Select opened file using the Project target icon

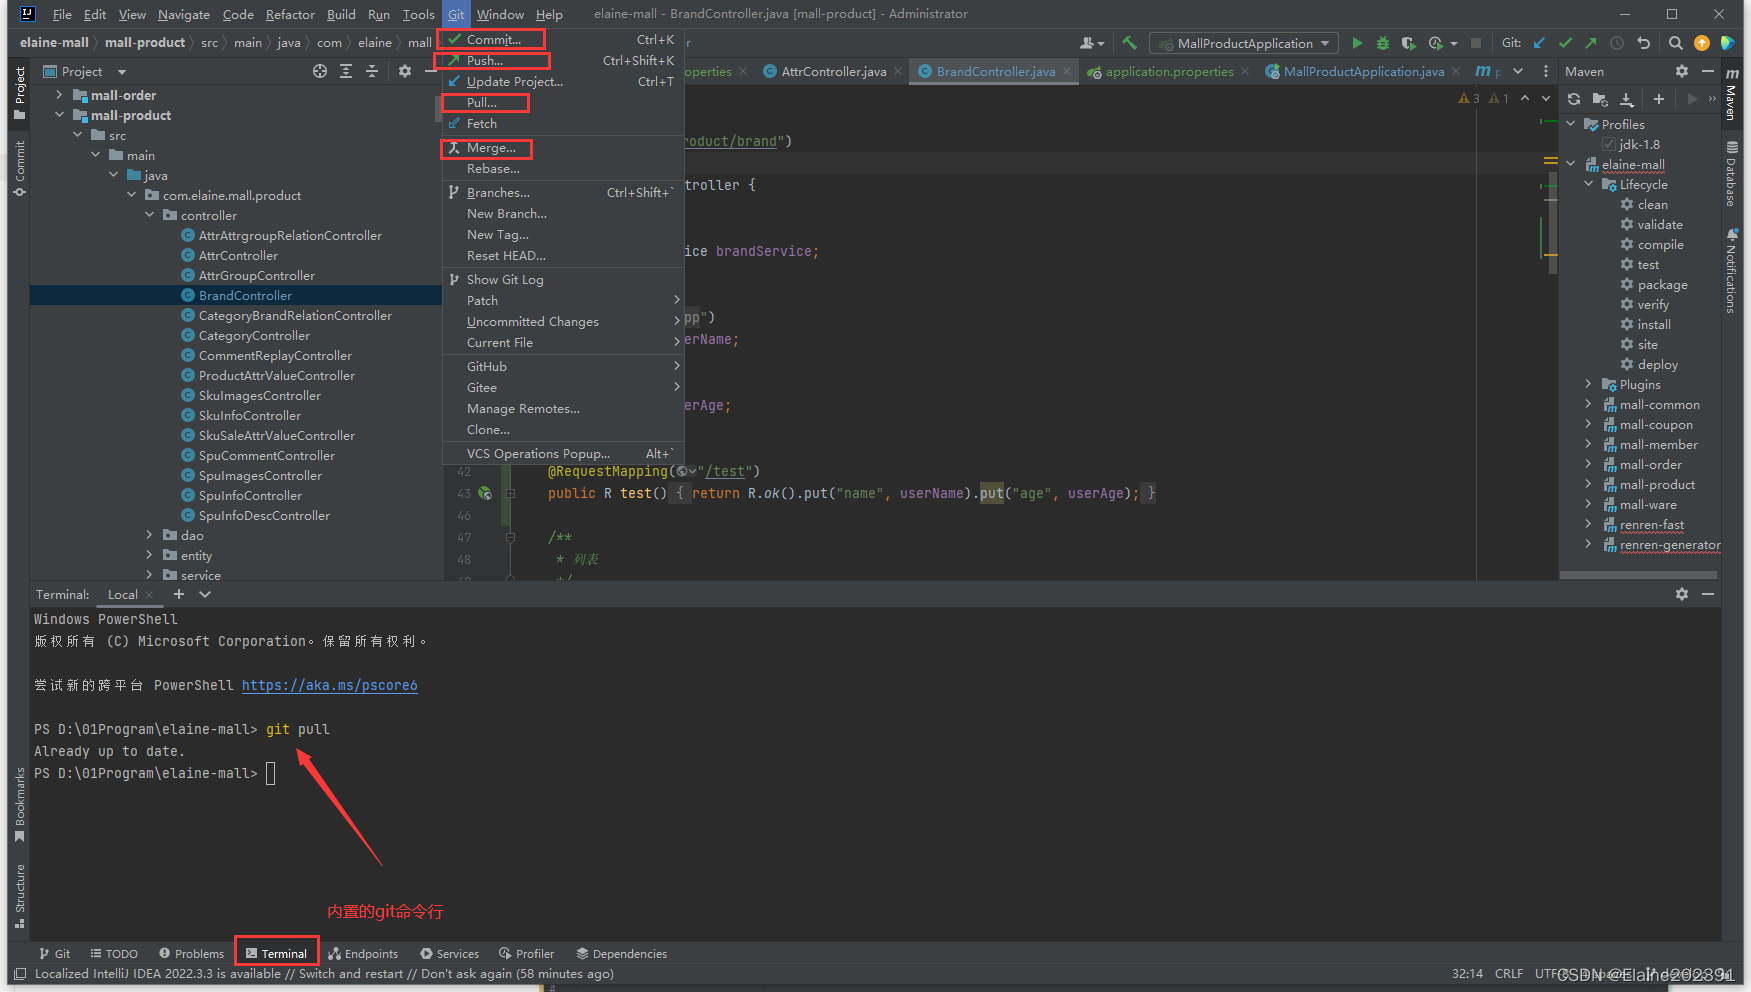pos(320,71)
